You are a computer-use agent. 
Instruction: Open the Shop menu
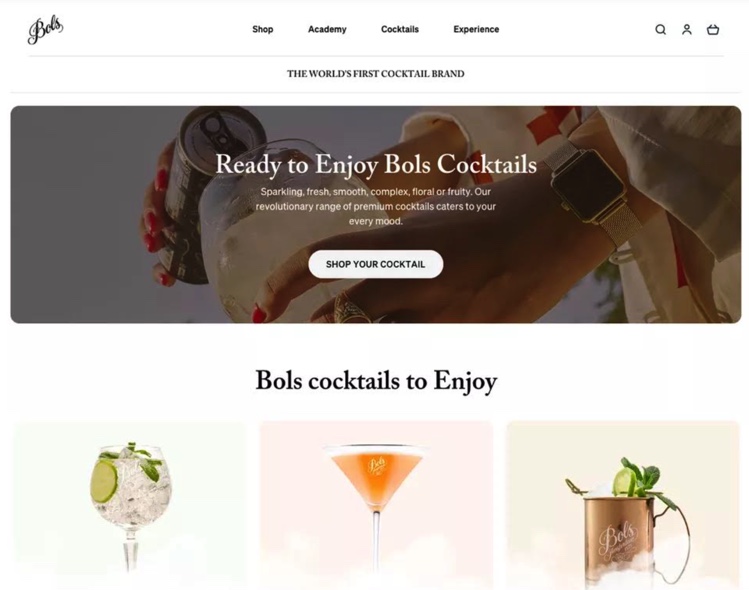click(x=263, y=29)
